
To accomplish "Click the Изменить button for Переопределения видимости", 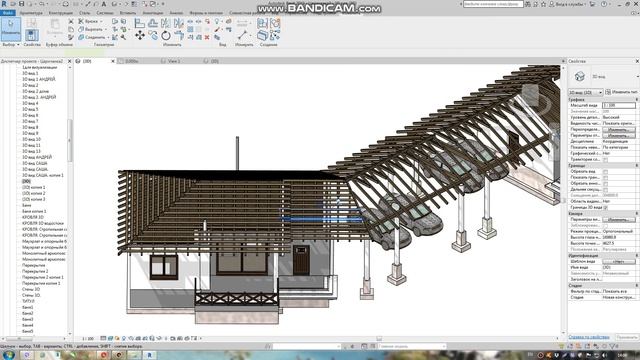I will pos(618,129).
